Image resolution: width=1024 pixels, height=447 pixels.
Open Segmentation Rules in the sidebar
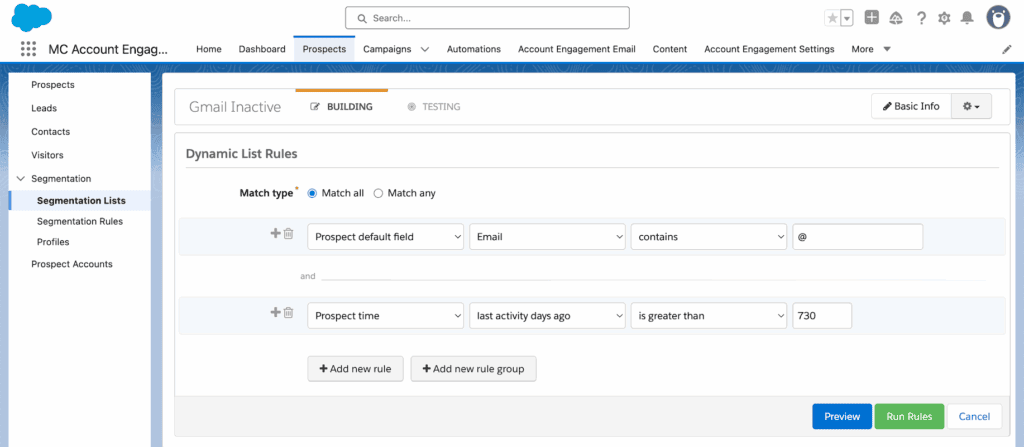coord(80,222)
